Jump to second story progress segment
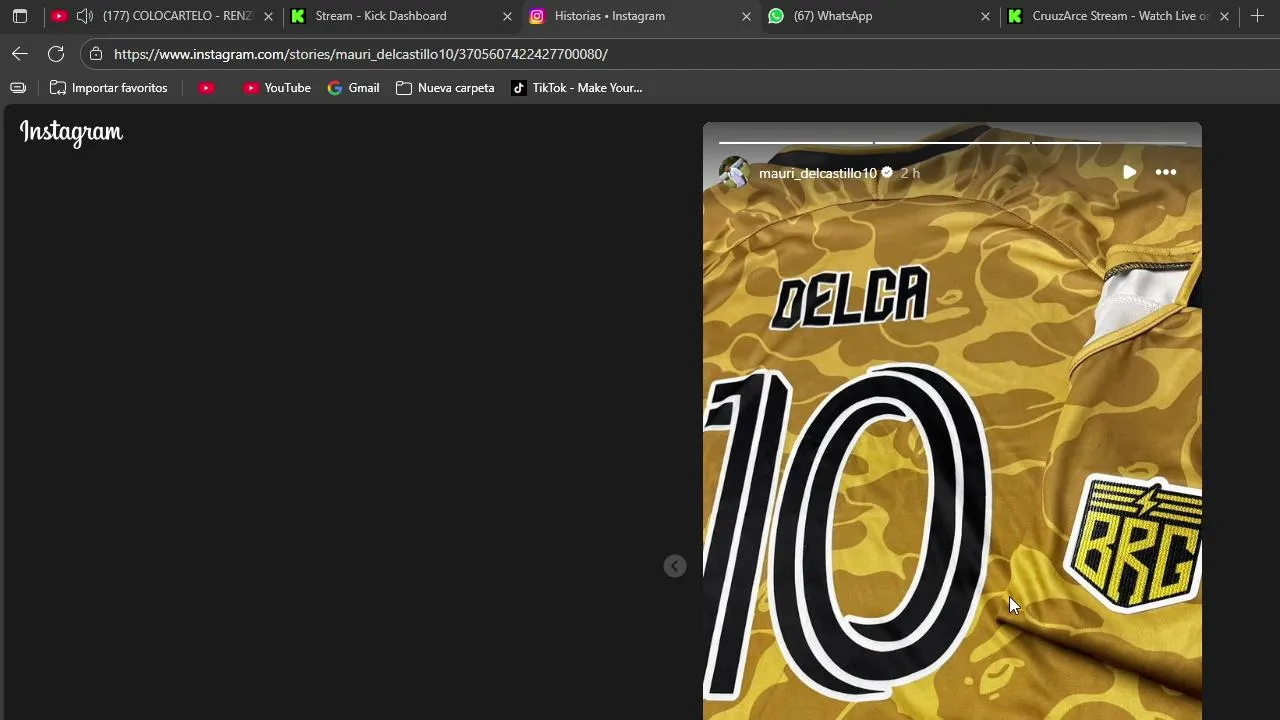Screen dimensions: 1280x720 click(953, 143)
